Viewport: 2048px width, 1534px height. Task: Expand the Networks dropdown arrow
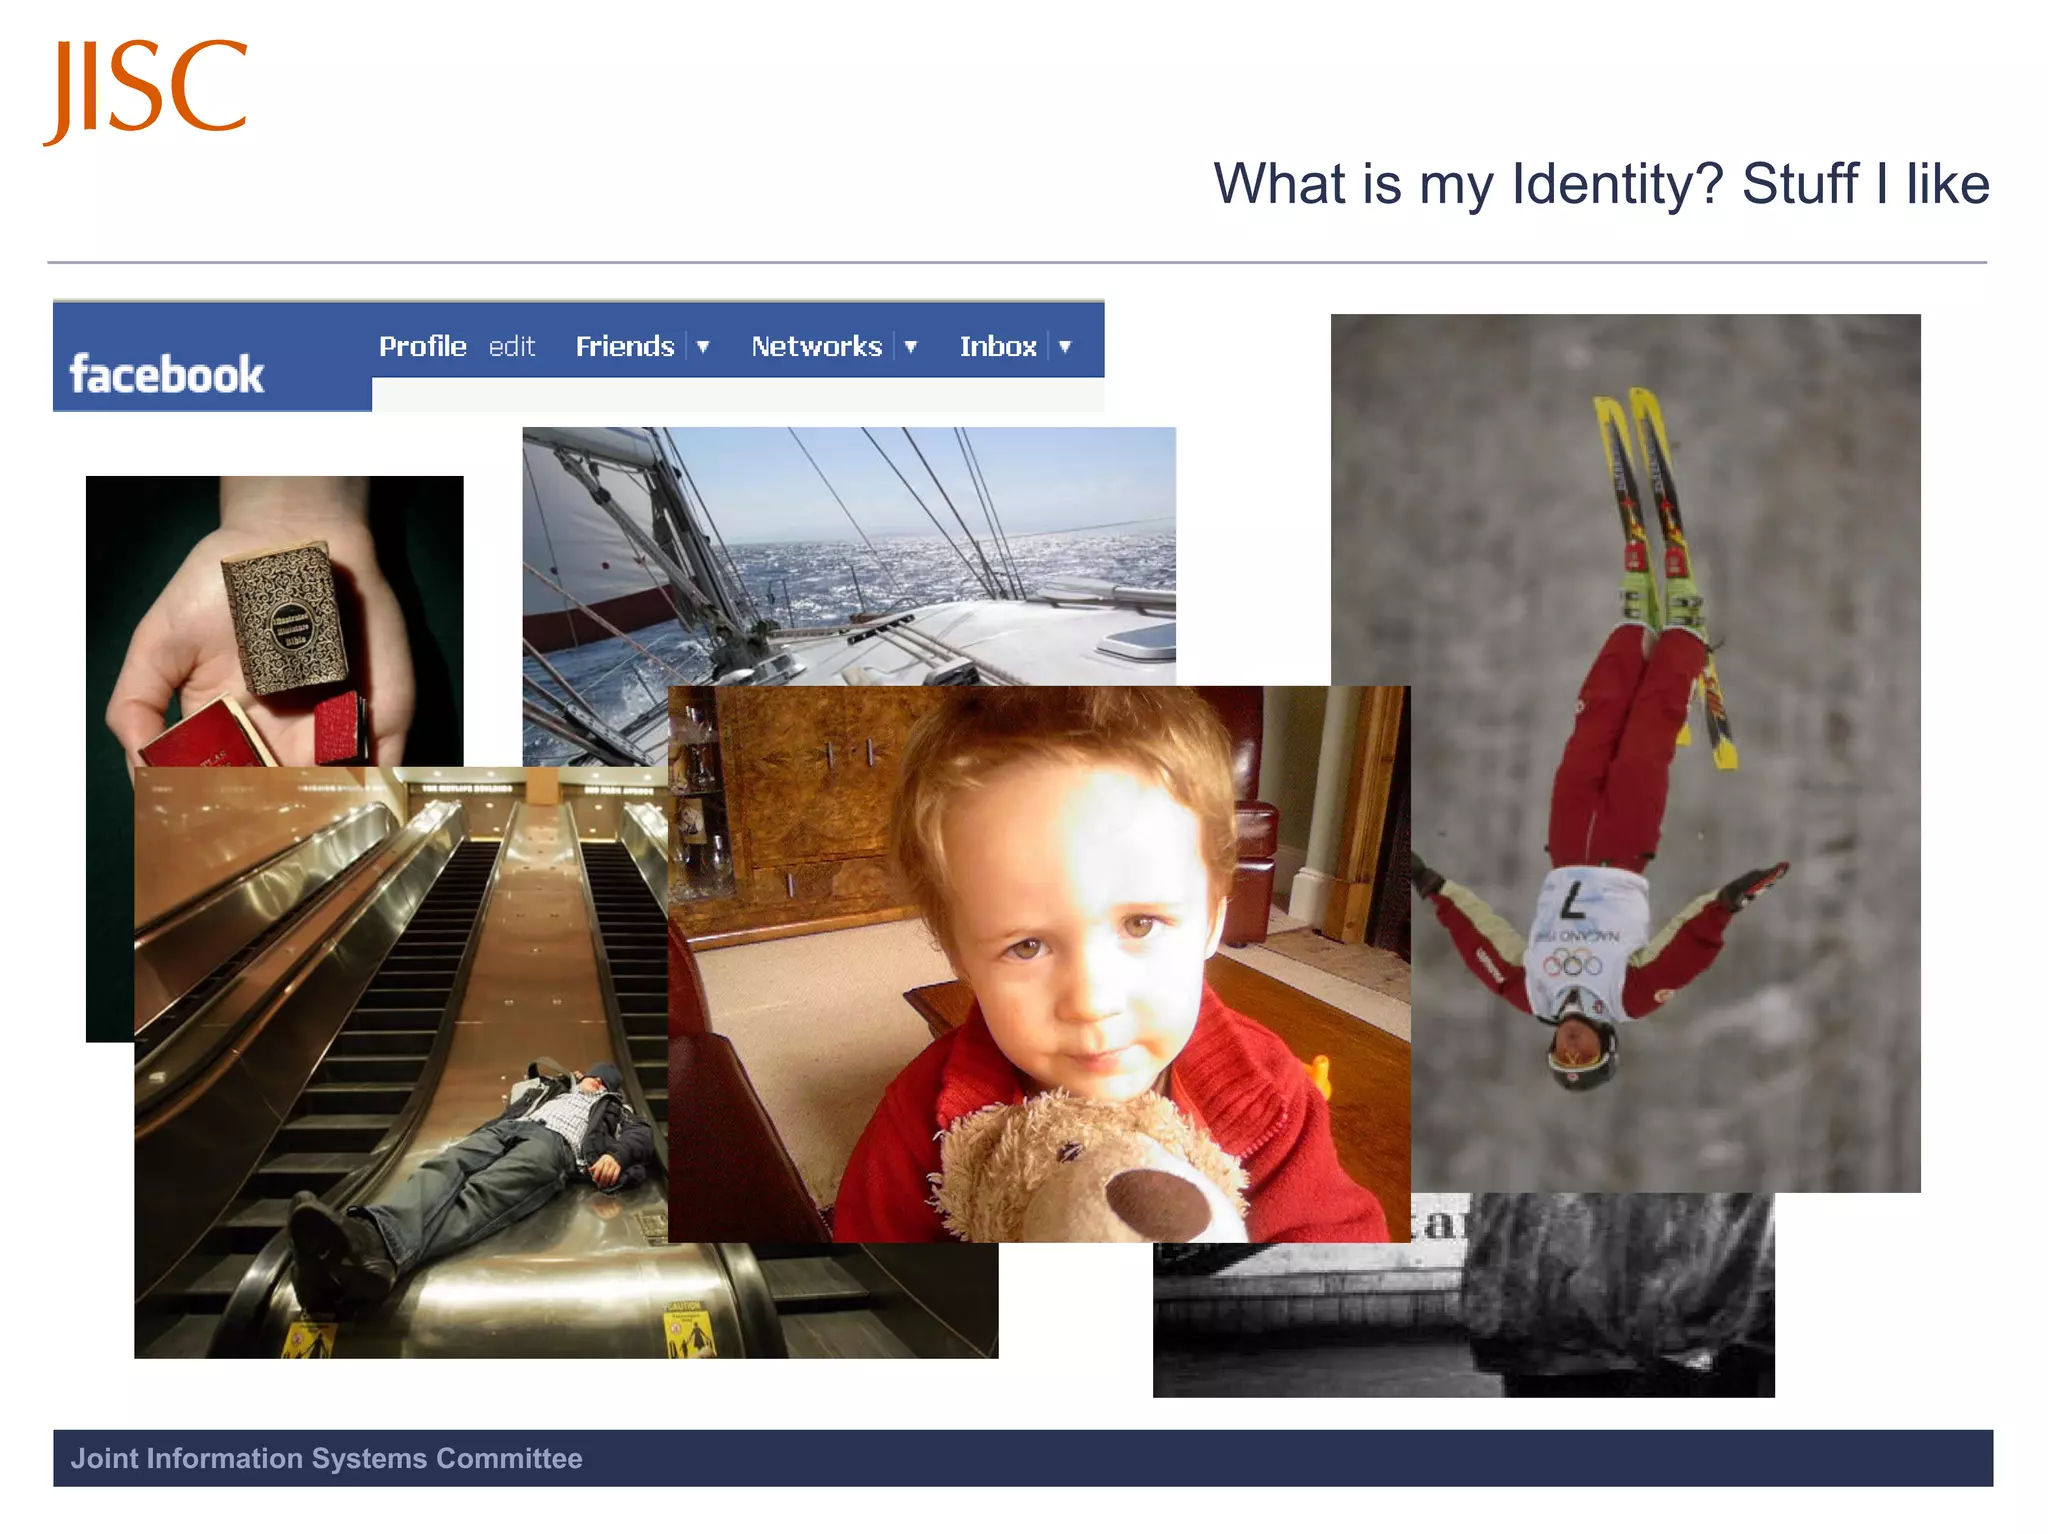click(910, 347)
